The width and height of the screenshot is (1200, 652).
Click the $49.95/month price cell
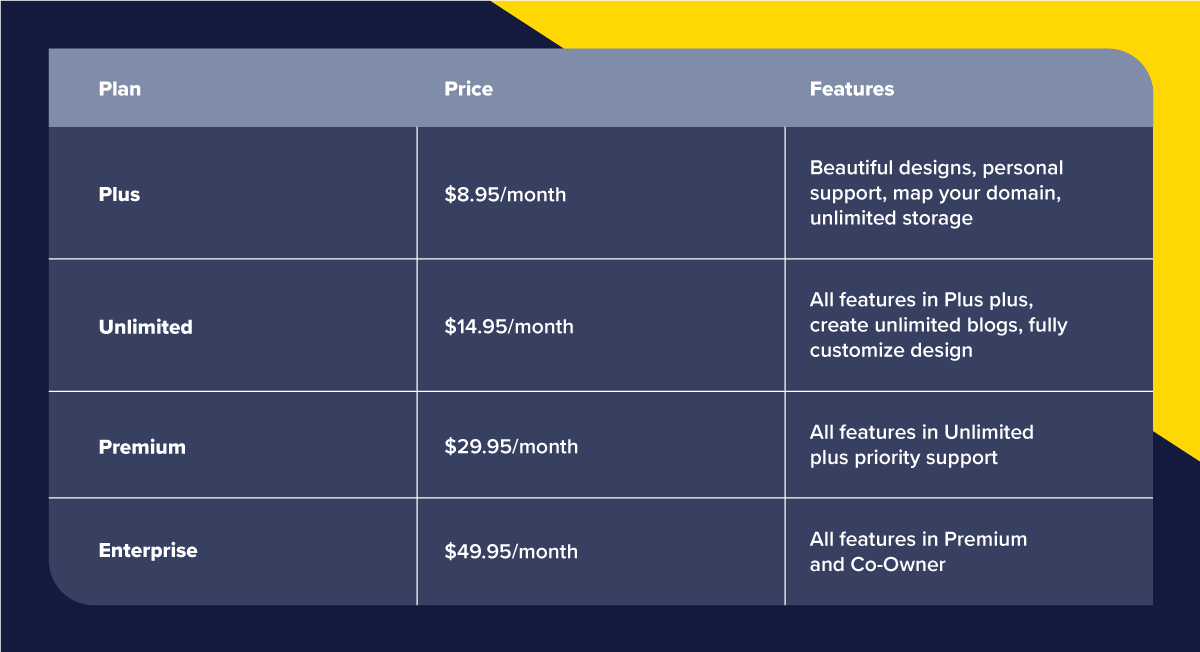511,551
